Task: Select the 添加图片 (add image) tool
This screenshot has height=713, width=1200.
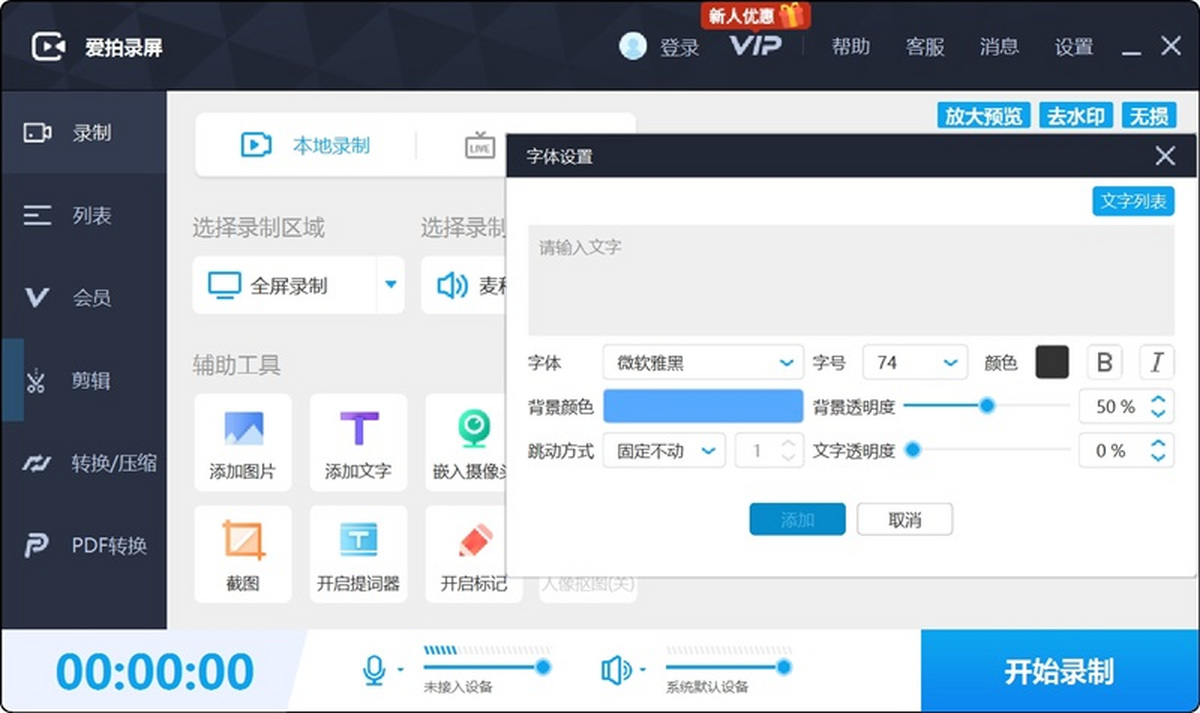Action: [243, 443]
